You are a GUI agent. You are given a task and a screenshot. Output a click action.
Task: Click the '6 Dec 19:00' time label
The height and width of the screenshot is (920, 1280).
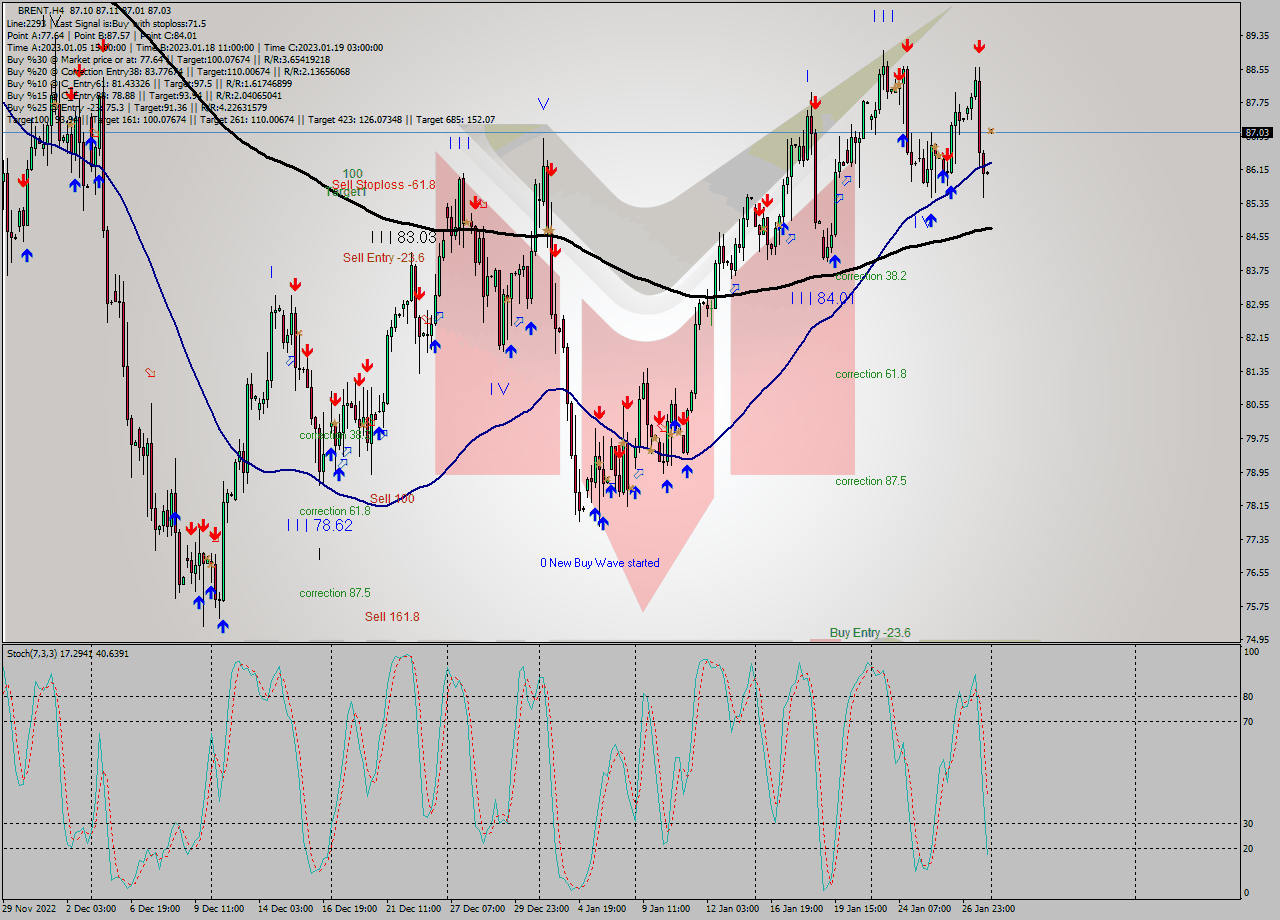157,909
